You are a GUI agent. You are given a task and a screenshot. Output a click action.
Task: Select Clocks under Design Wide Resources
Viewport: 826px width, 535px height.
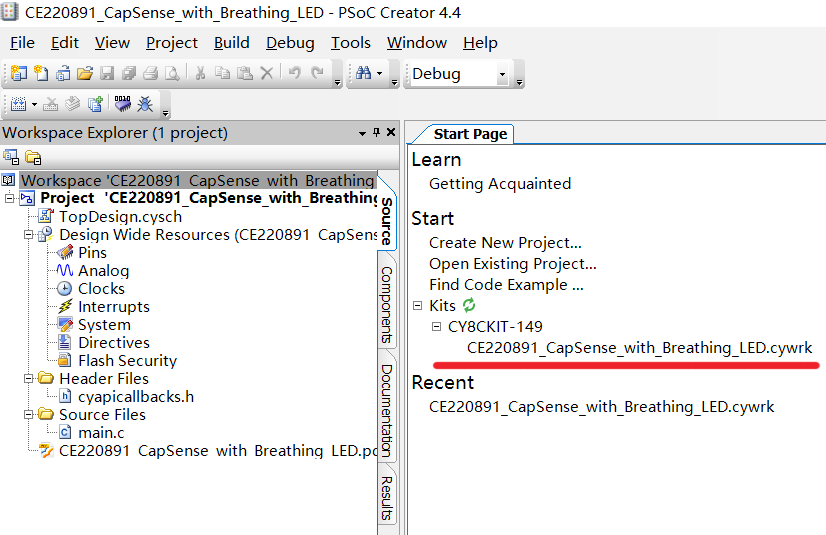click(x=101, y=289)
